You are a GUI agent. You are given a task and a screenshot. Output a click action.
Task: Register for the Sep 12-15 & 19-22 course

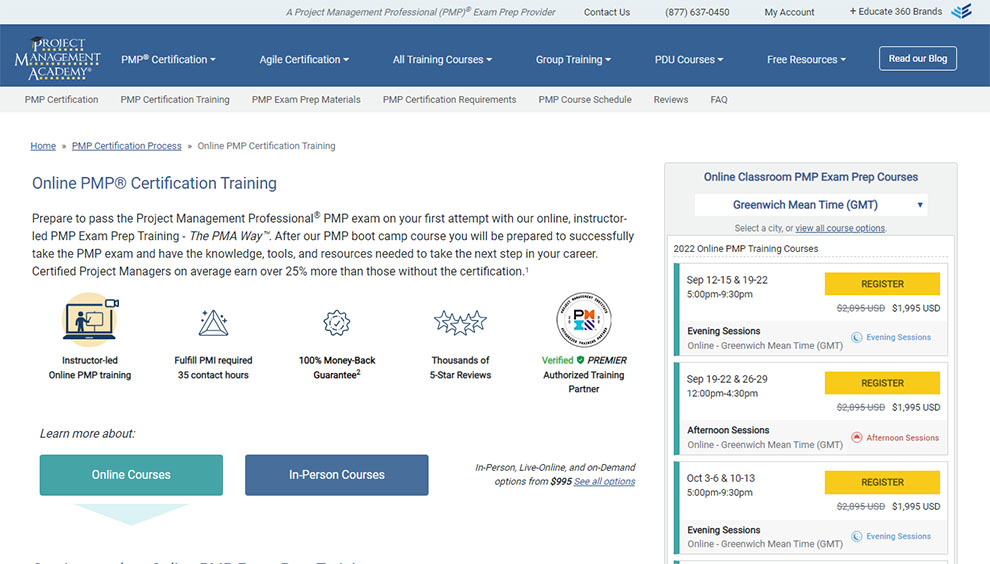[882, 284]
